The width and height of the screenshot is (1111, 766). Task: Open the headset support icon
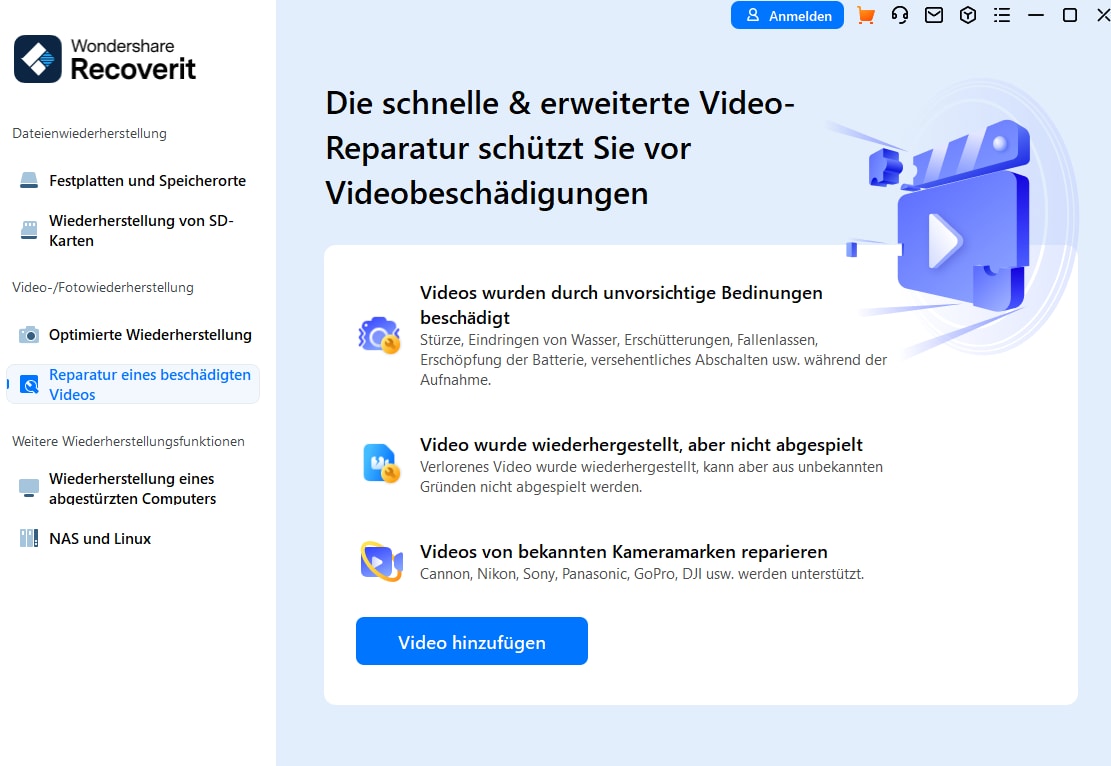[900, 15]
